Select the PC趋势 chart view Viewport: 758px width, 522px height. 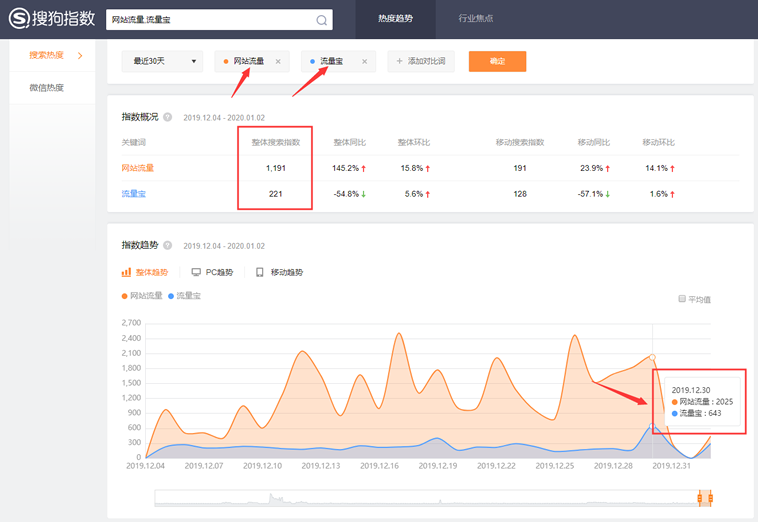pos(212,272)
